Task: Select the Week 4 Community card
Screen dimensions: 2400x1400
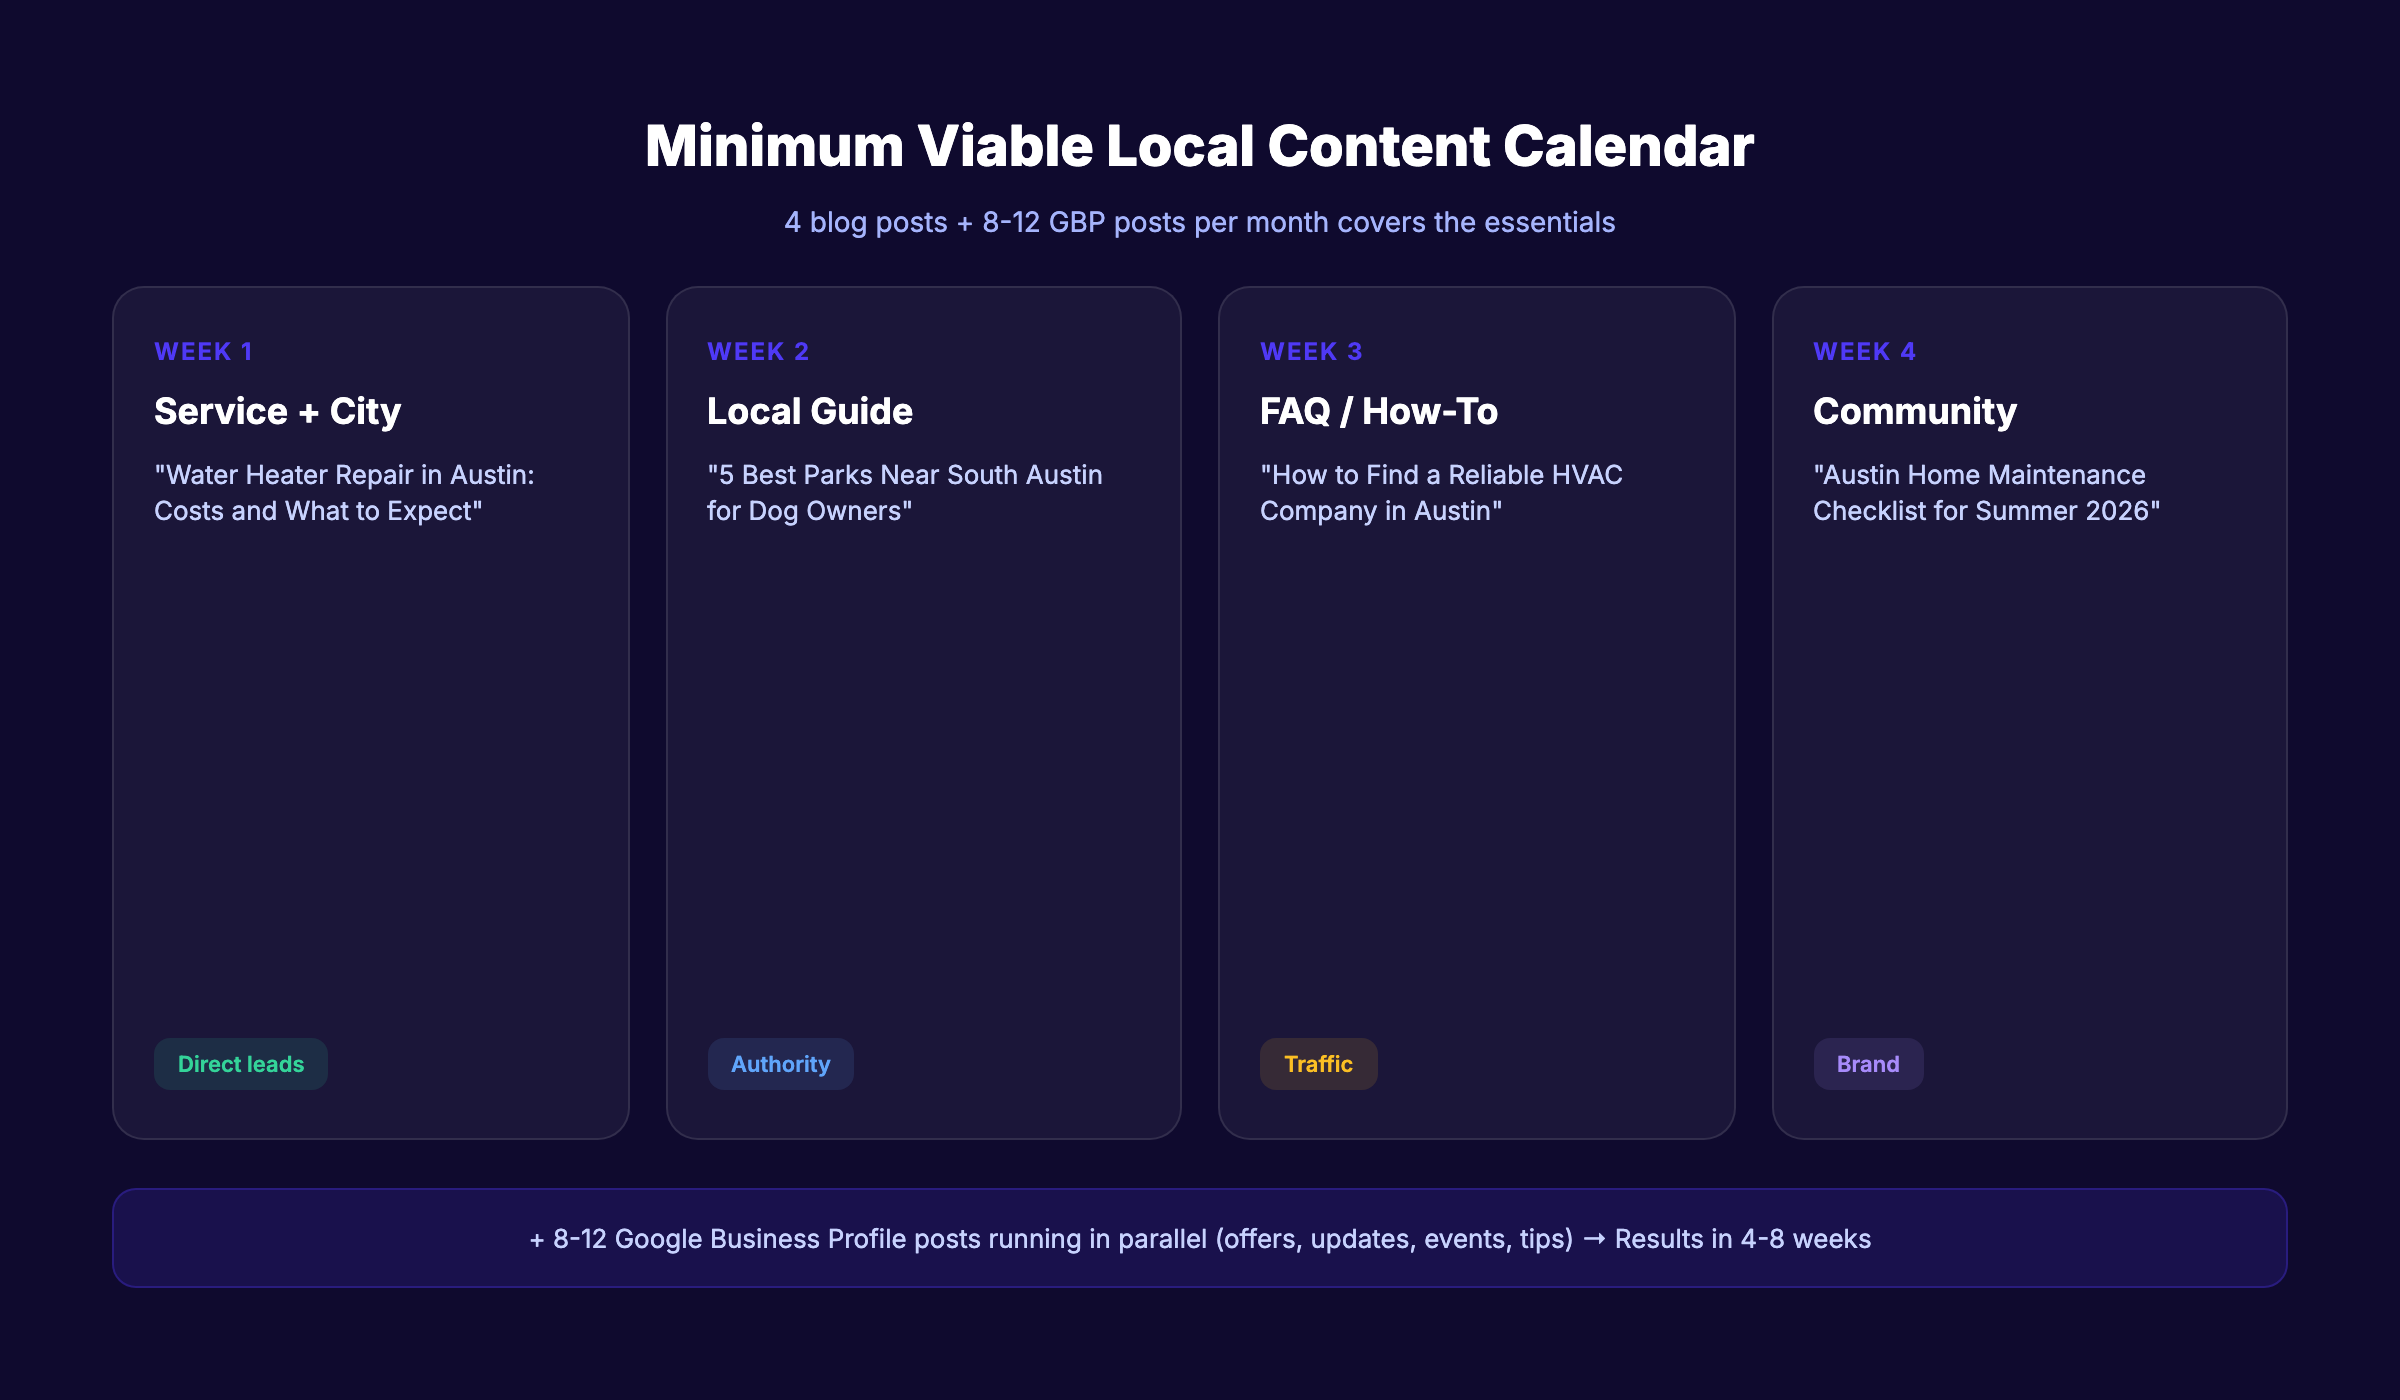Action: (2031, 712)
